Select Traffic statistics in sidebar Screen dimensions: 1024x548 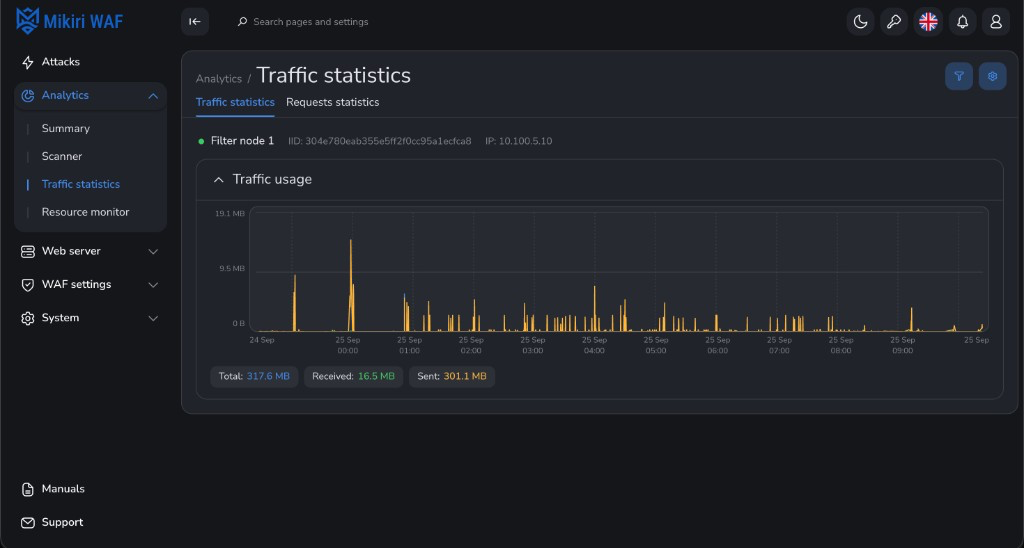[x=80, y=184]
